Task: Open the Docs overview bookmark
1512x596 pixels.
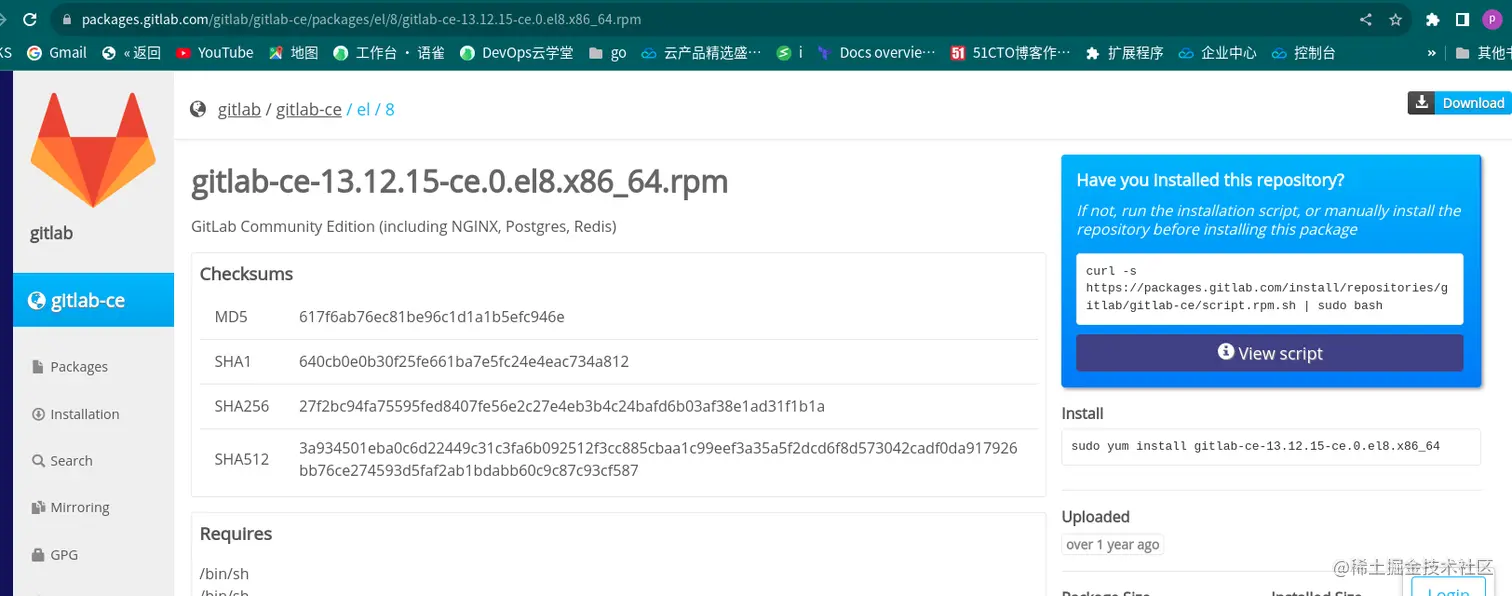Action: point(876,53)
